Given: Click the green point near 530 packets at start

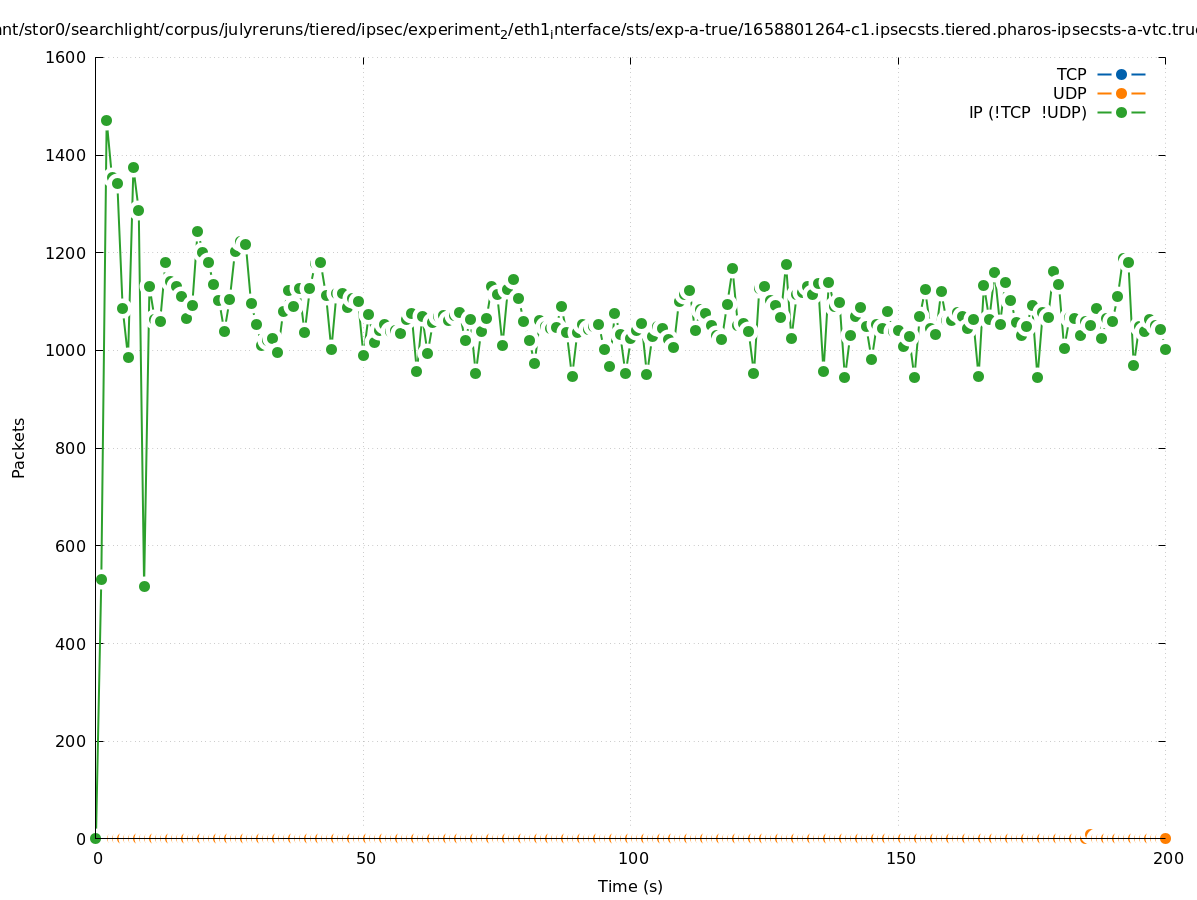Looking at the screenshot, I should [x=101, y=579].
